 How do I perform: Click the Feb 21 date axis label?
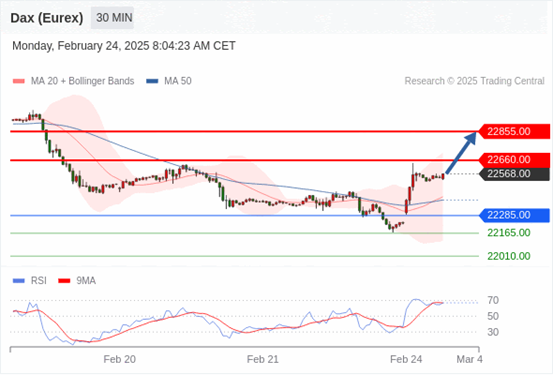263,359
